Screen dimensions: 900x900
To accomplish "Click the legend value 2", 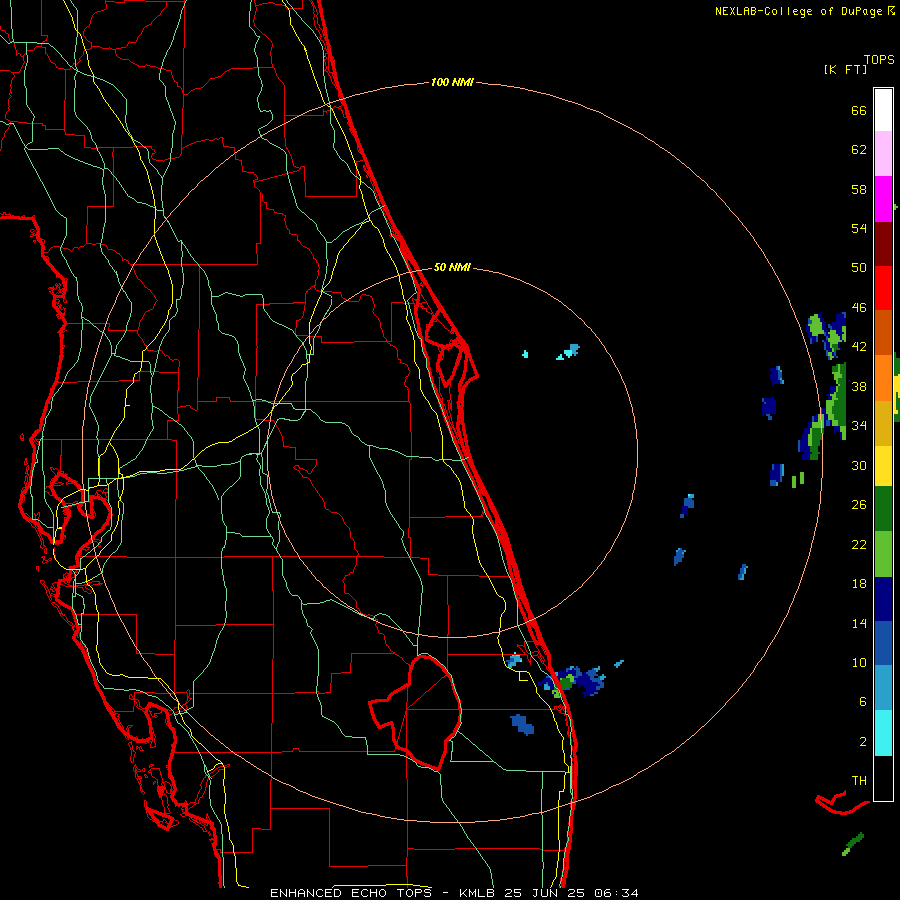I will (x=863, y=742).
